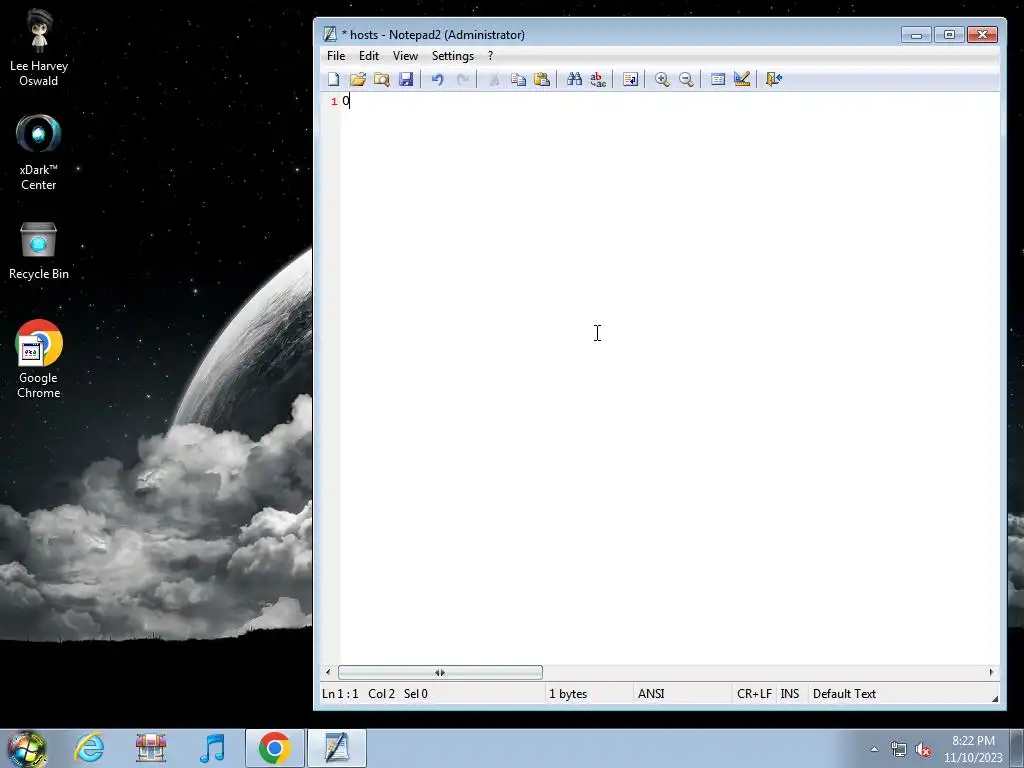Select the Recycle Bin desktop icon
The width and height of the screenshot is (1024, 768).
(x=39, y=251)
